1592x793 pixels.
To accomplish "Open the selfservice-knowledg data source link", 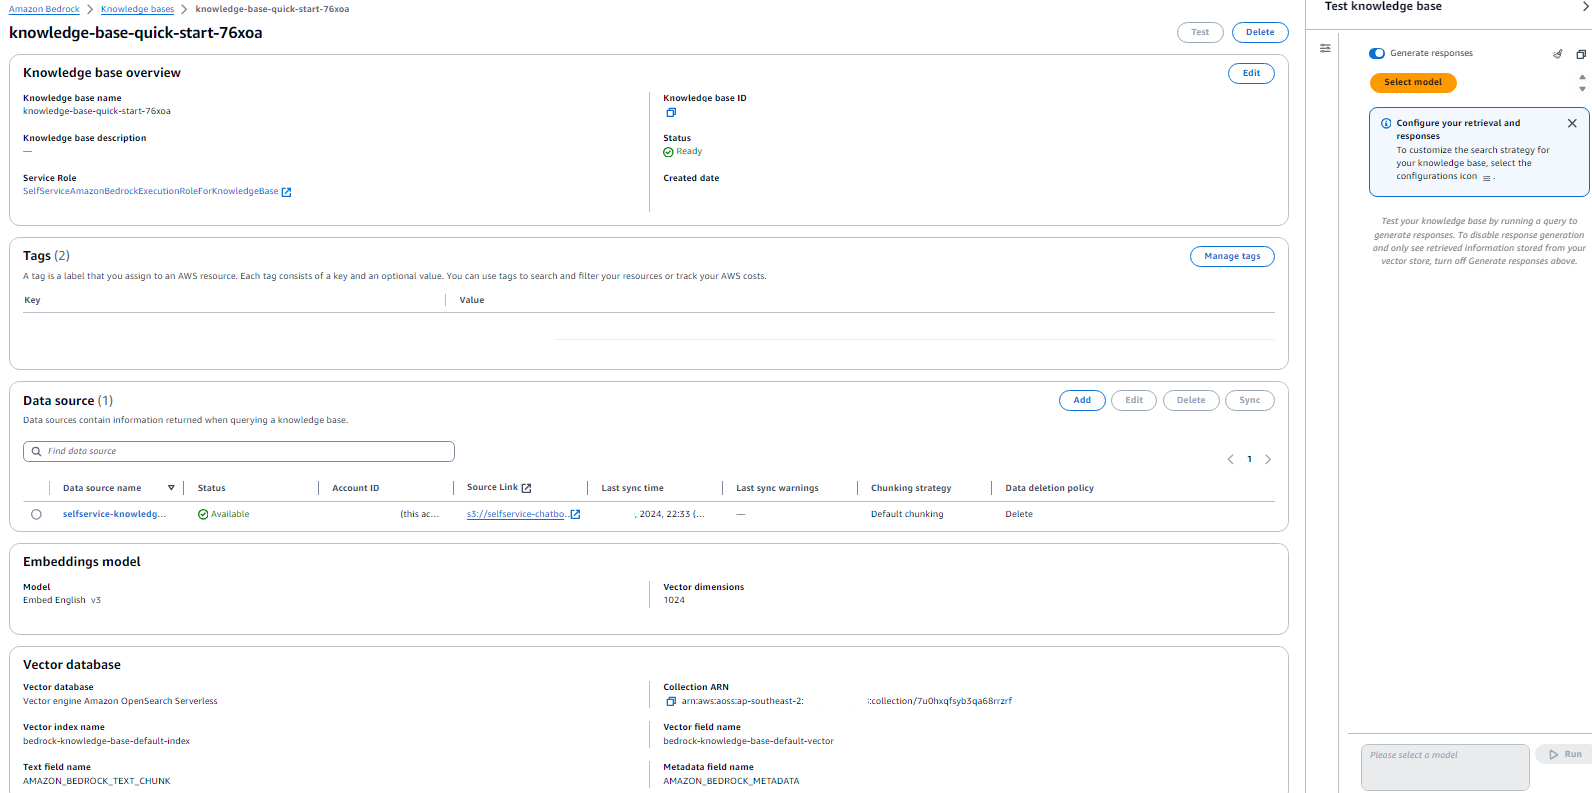I will (x=114, y=514).
